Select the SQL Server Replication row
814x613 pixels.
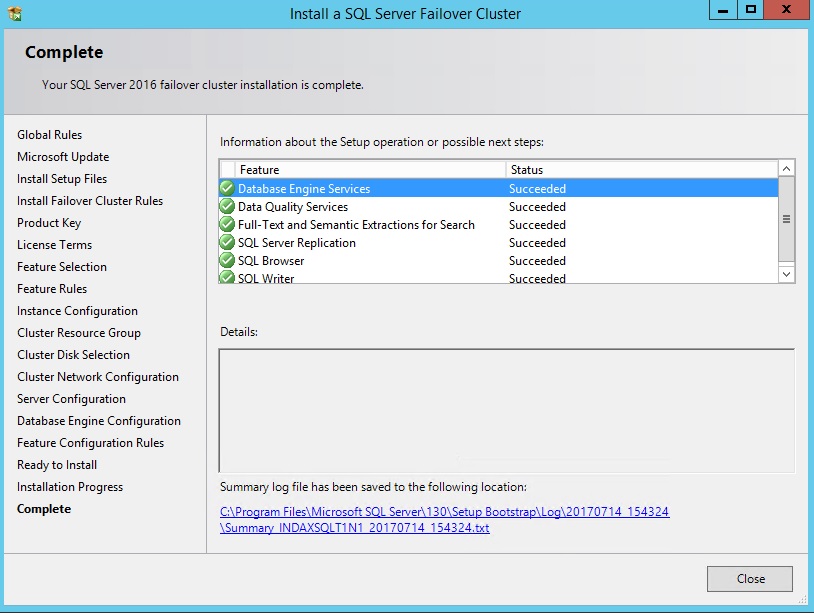[x=400, y=243]
